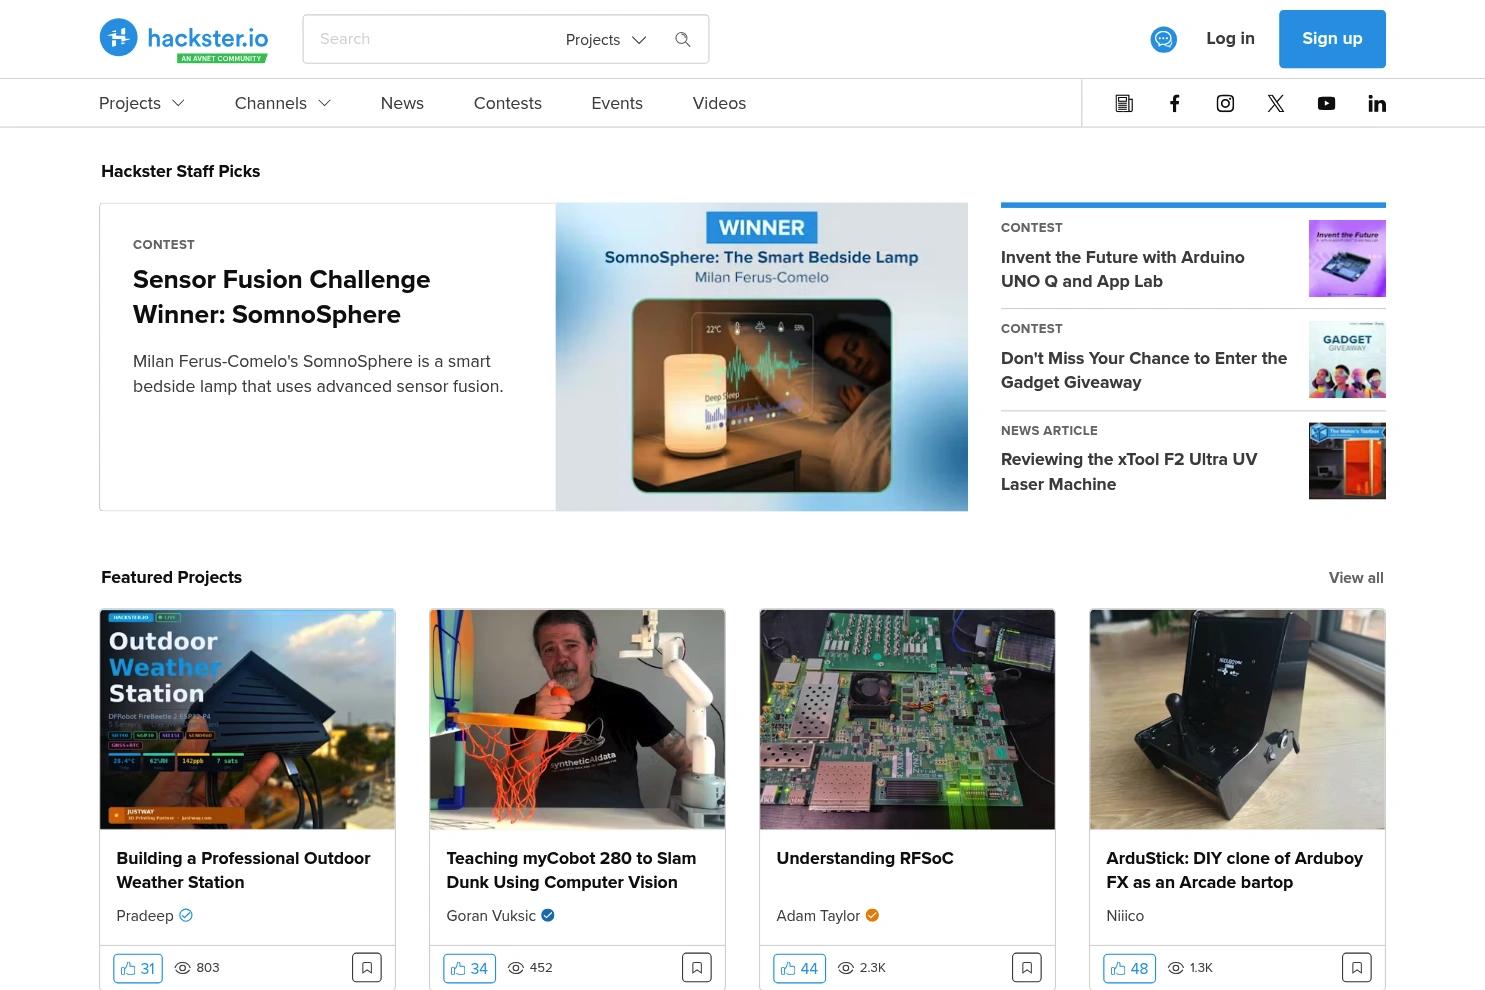Screen dimensions: 1485x990
Task: Visit Hackster's Instagram icon
Action: tap(1225, 103)
